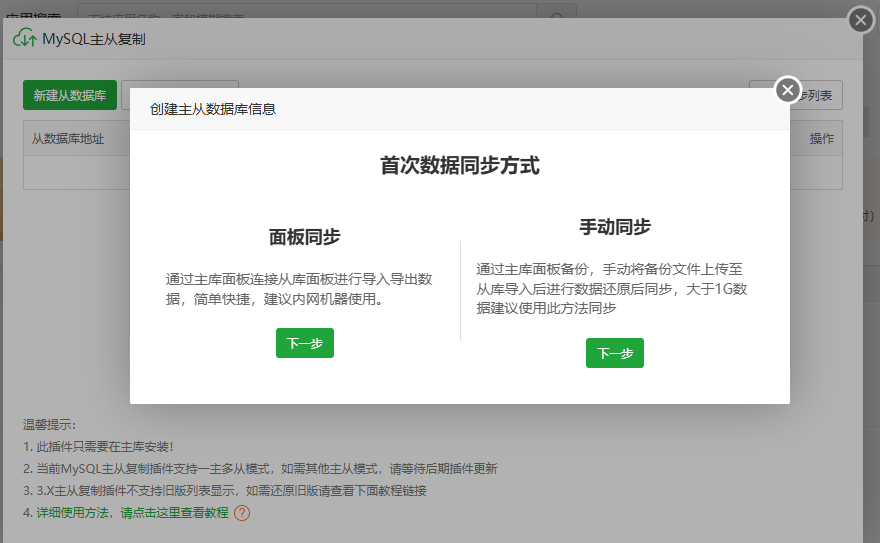Click the orange question mark help icon
Screen dimensions: 880x543
[x=242, y=513]
